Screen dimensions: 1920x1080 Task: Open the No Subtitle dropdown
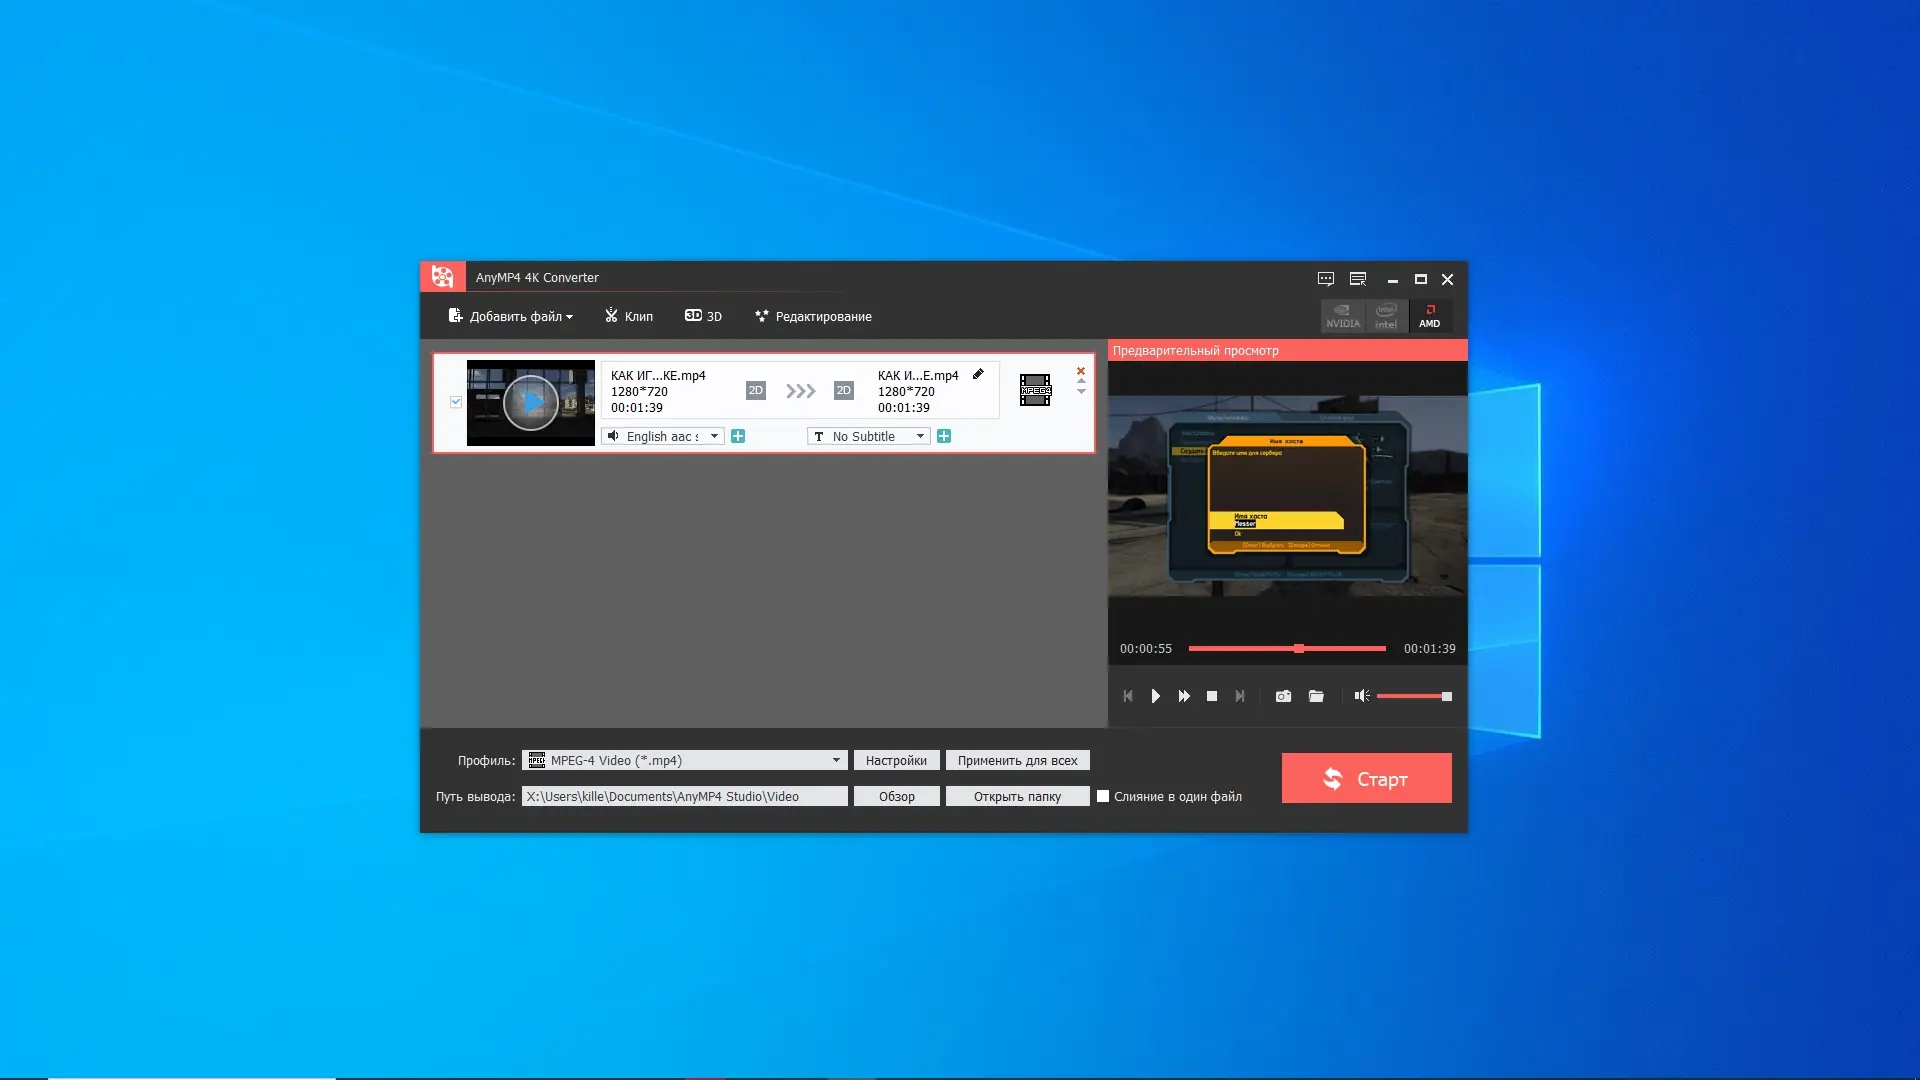(x=920, y=436)
